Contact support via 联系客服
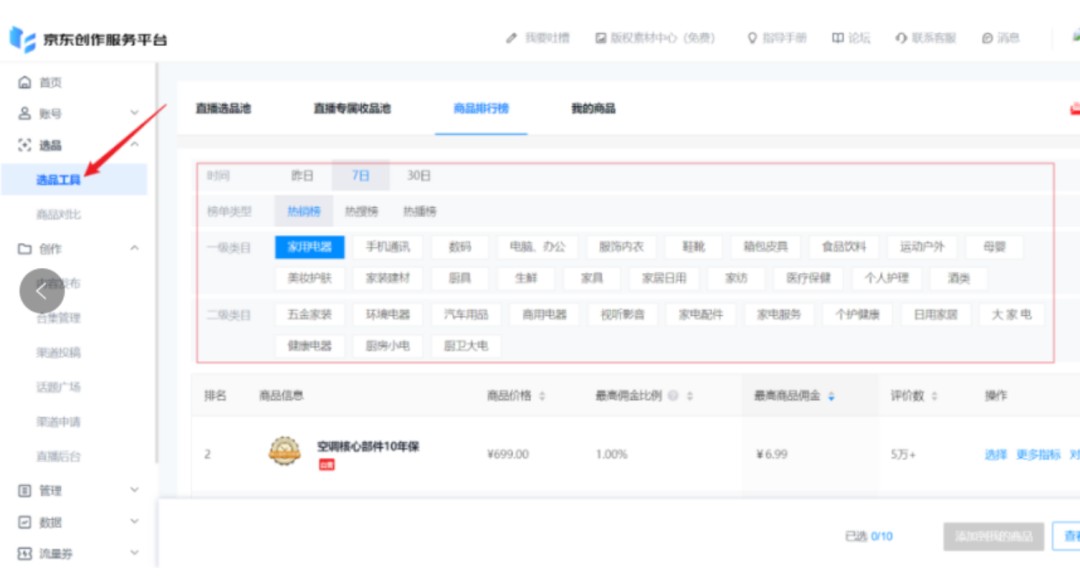Screen dimensions: 1080x576 [925, 38]
